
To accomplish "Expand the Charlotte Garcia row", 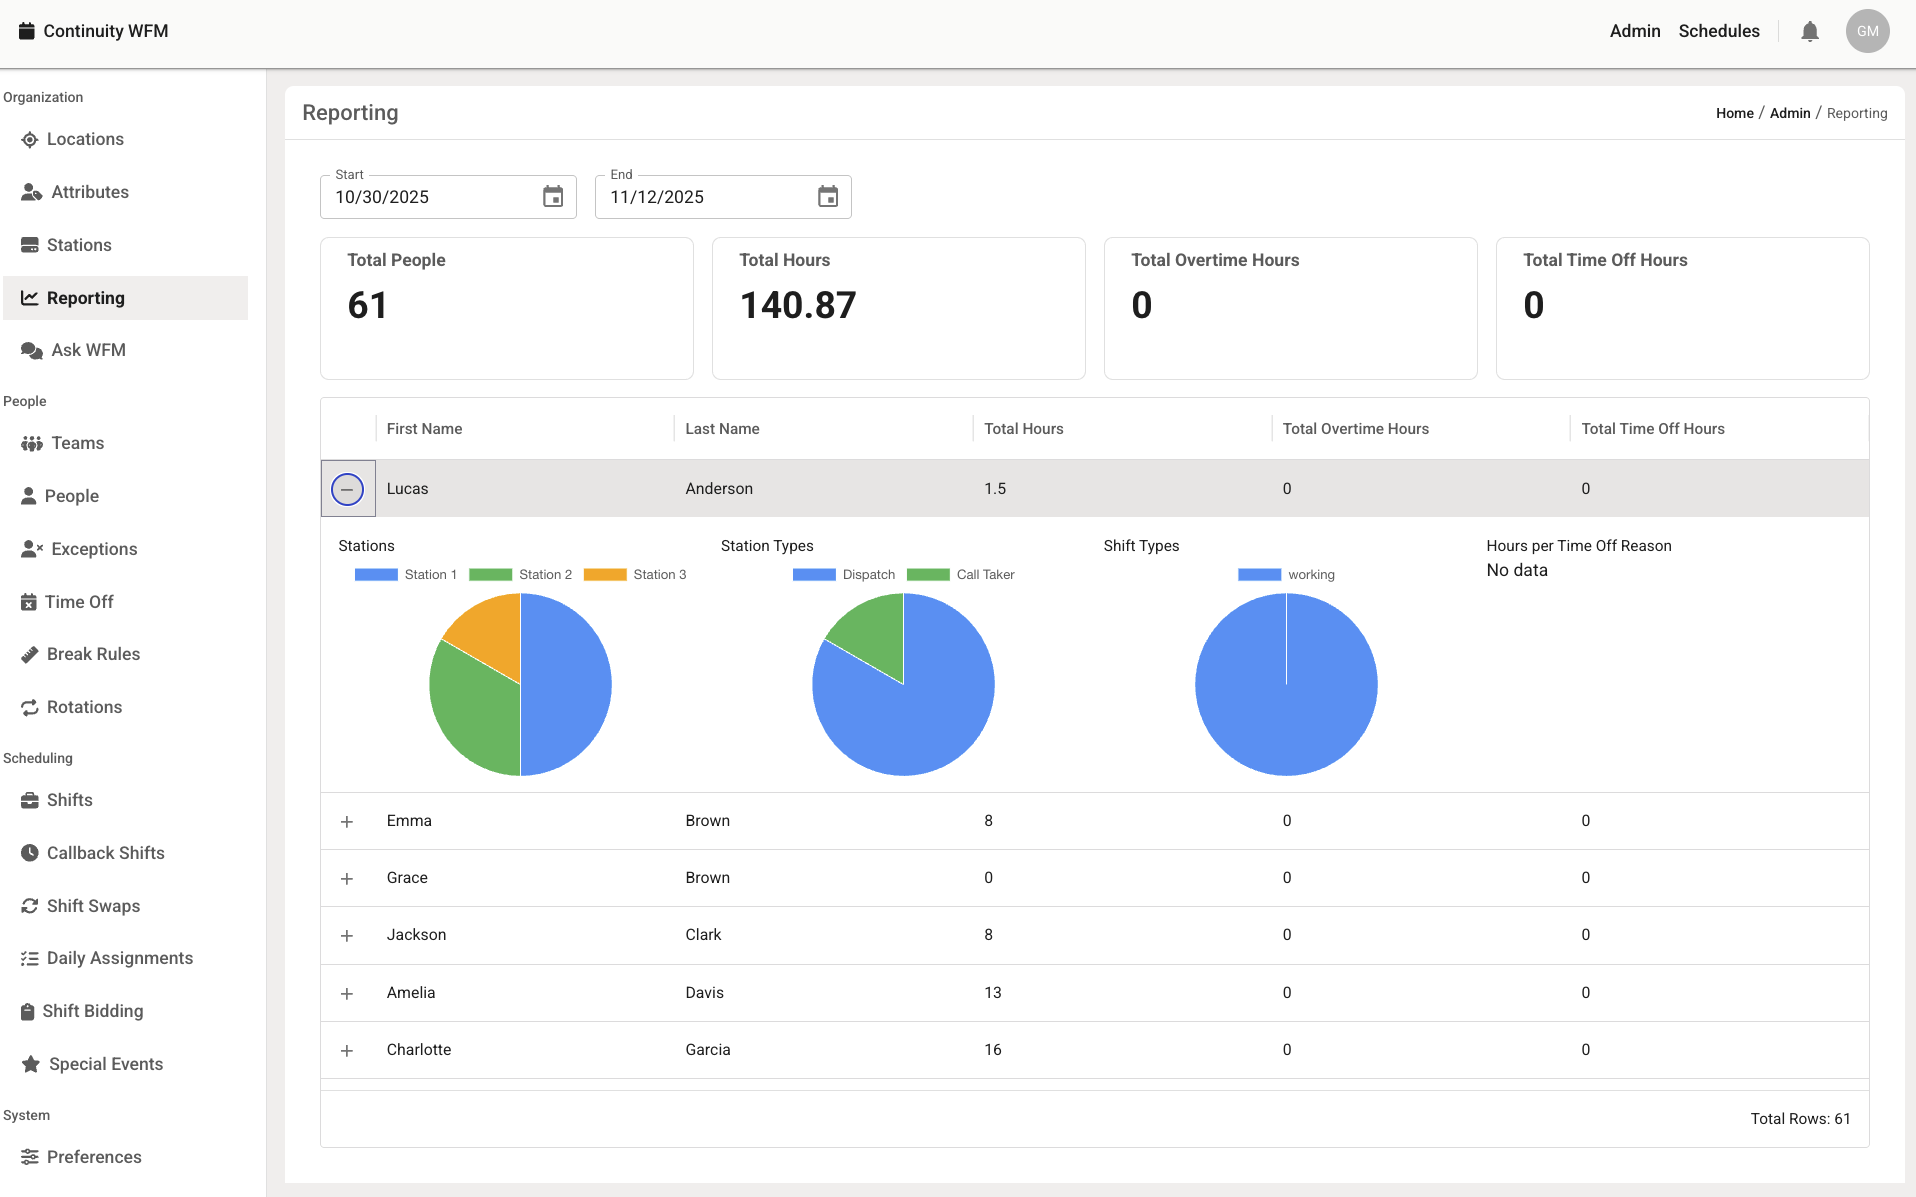I will (x=347, y=1051).
